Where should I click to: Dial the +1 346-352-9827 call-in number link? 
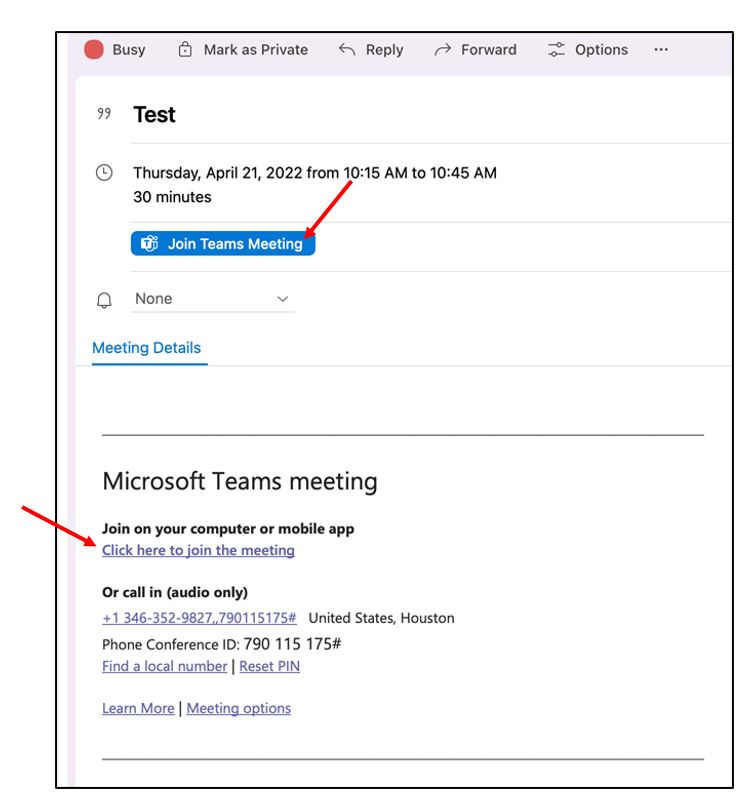point(199,618)
